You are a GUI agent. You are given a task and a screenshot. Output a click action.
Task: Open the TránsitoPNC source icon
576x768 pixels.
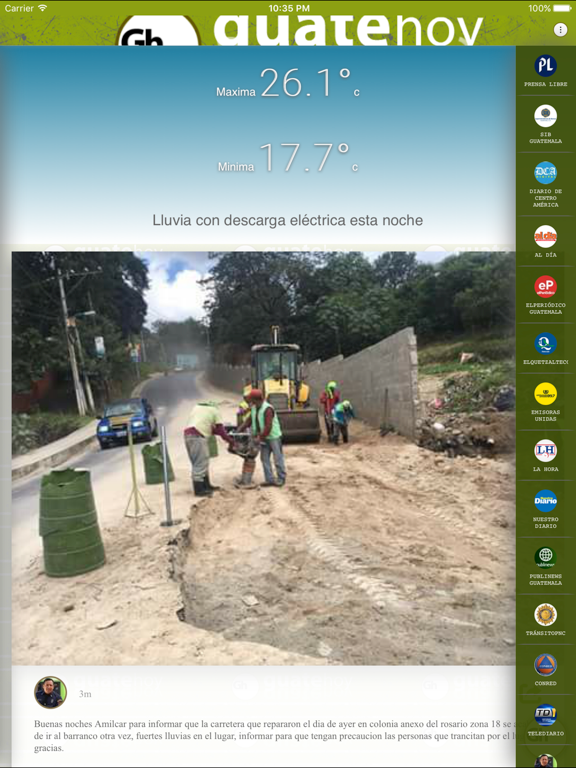click(545, 615)
